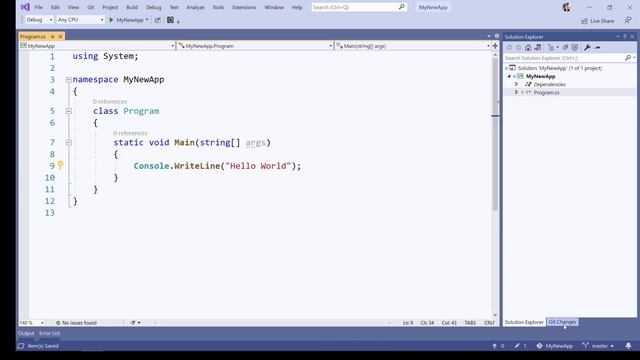Click MyNewApp repository in status bar
The height and width of the screenshot is (360, 640).
click(554, 346)
